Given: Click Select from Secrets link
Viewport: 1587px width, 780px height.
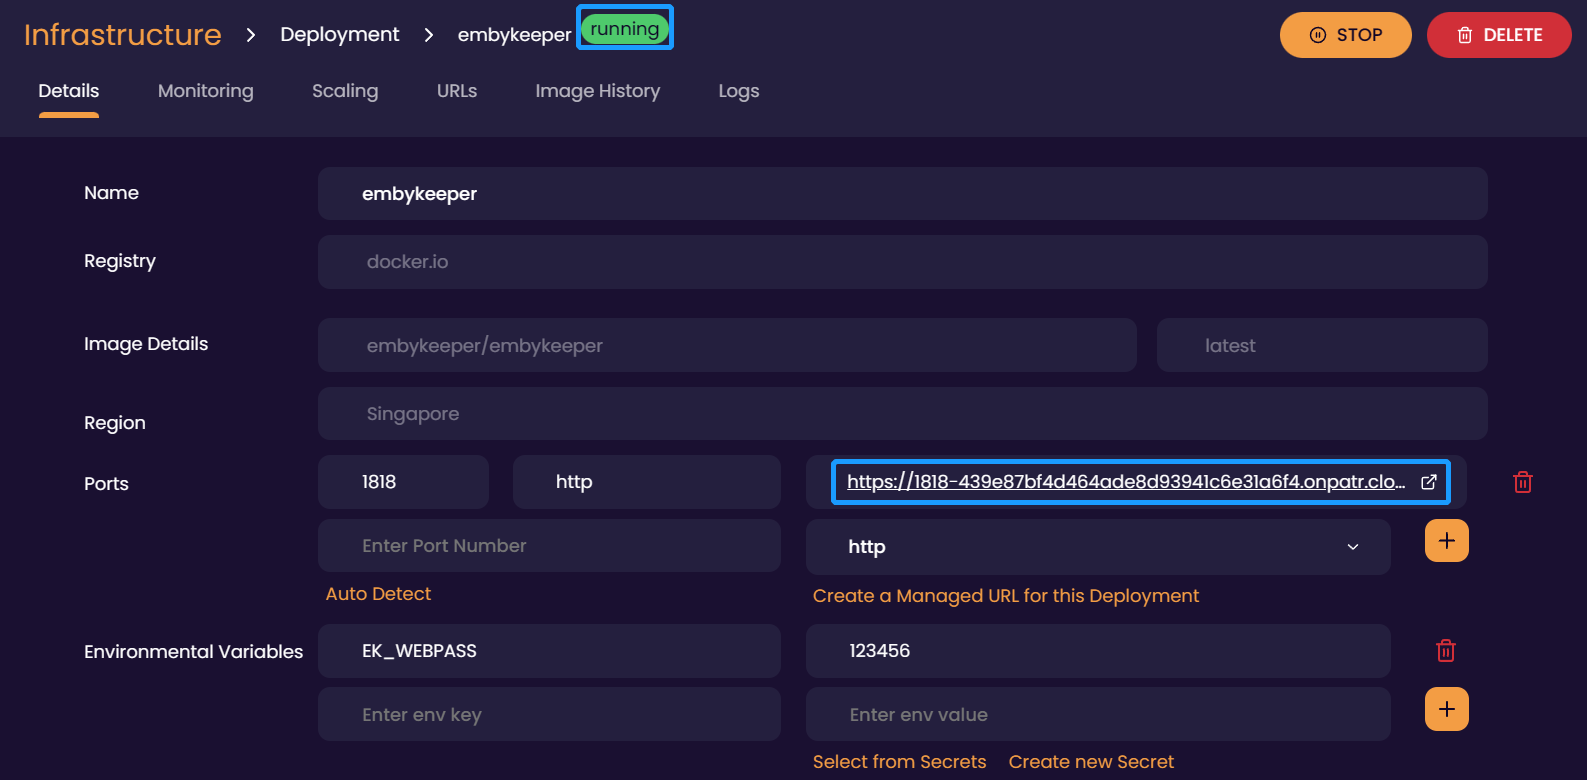Looking at the screenshot, I should tap(900, 762).
